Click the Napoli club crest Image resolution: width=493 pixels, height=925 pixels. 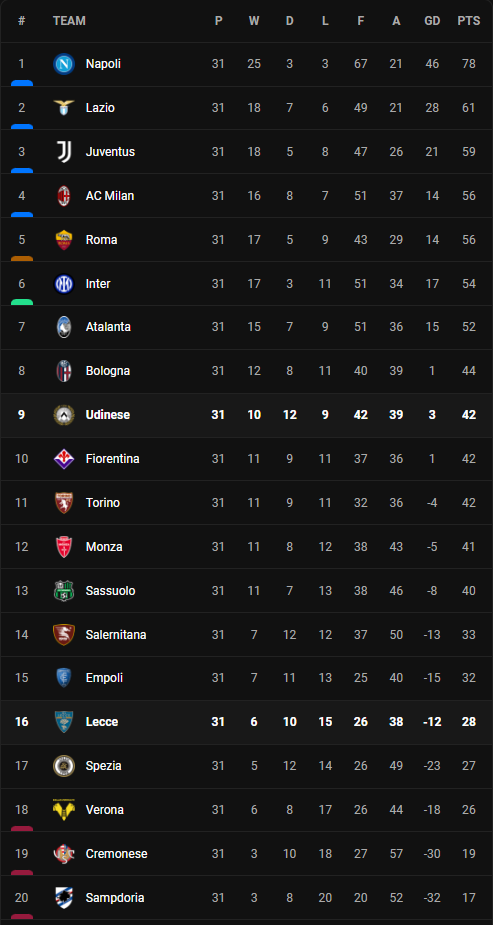tap(64, 64)
